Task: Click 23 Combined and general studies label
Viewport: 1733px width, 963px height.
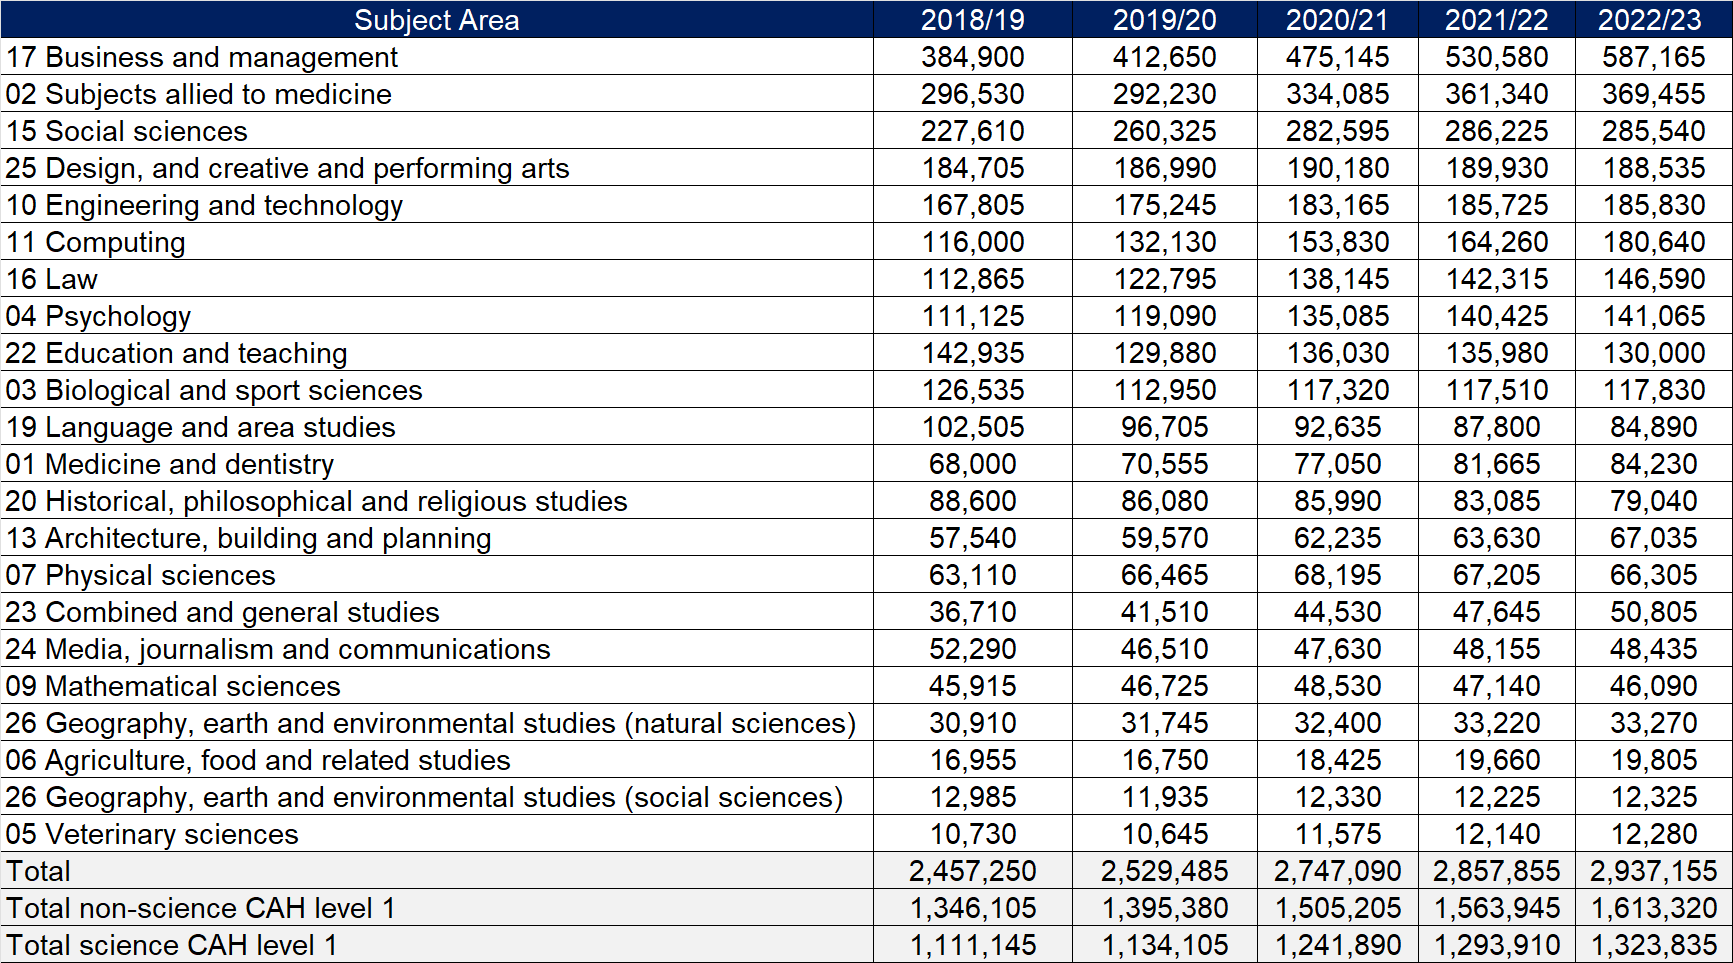Action: pos(223,612)
